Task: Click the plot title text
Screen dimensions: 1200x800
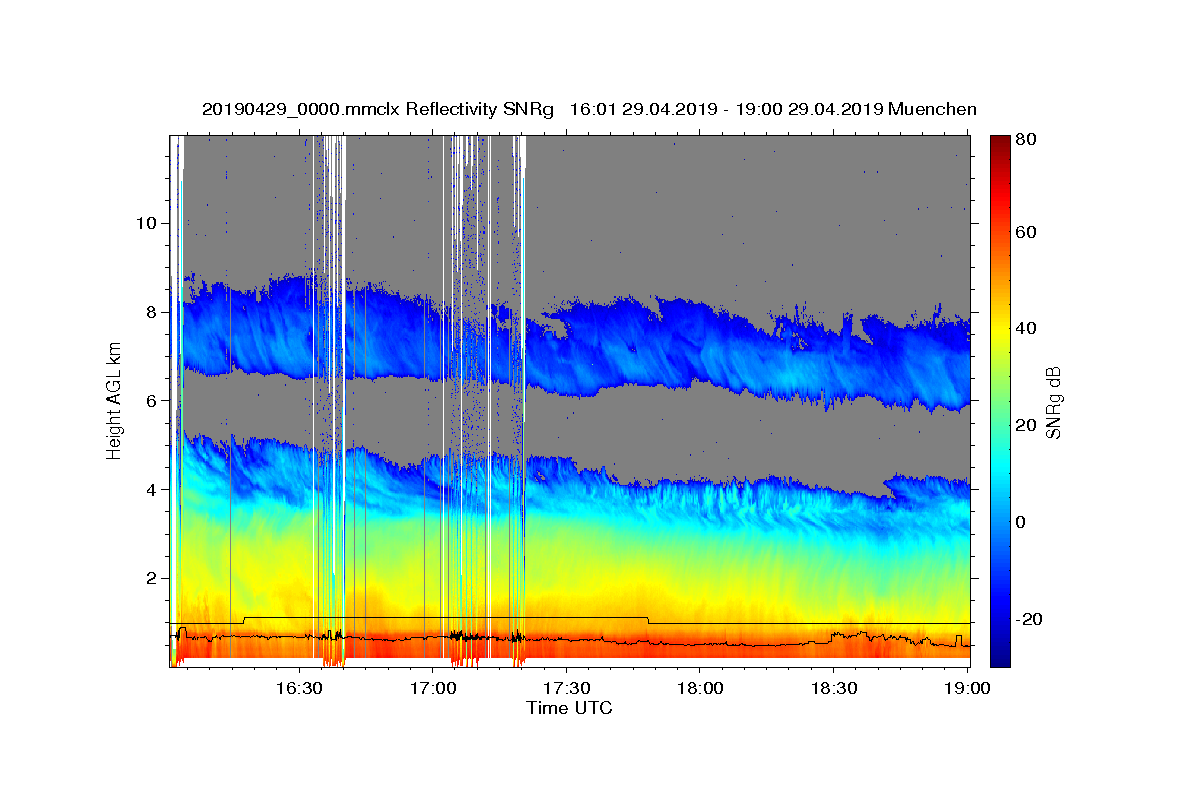Action: [x=589, y=109]
